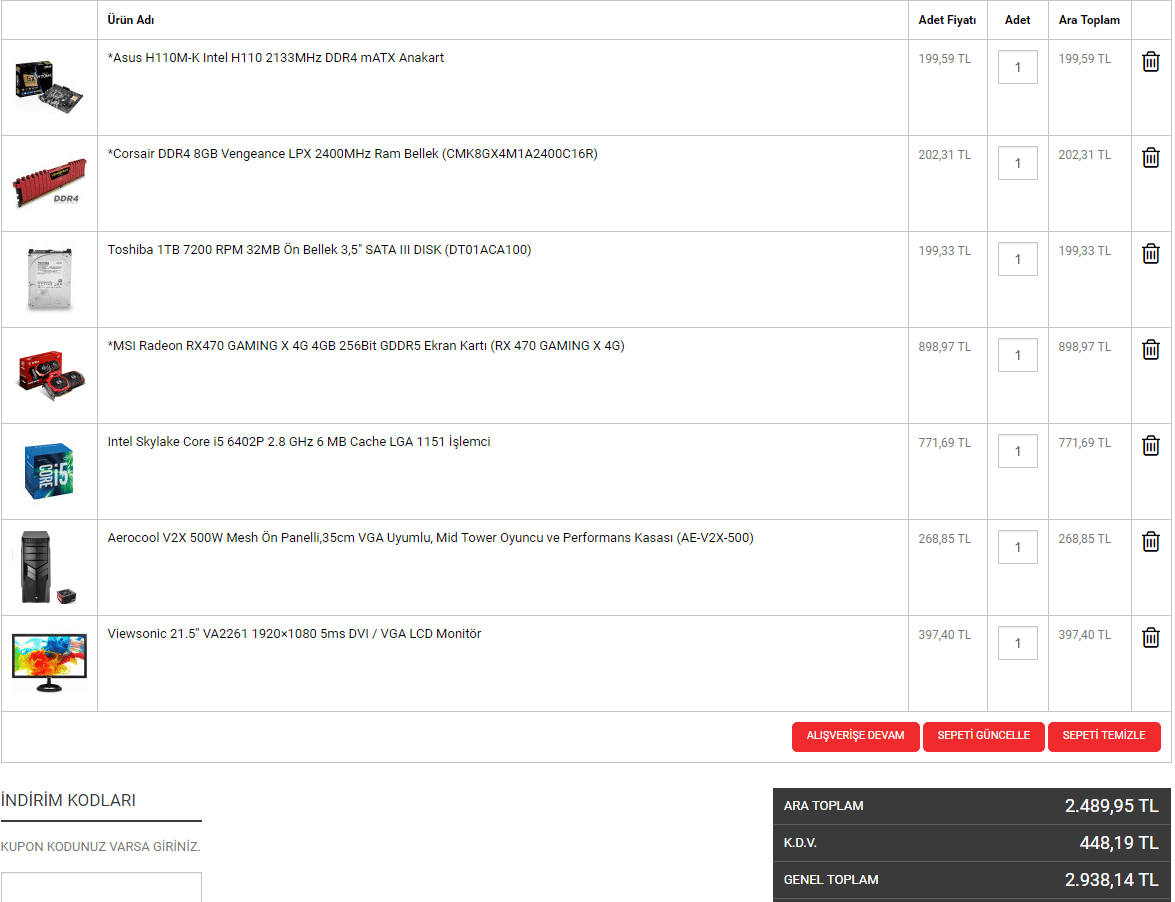The width and height of the screenshot is (1175, 902).
Task: Select the İNDİRİM KODLARI heading
Action: (68, 800)
